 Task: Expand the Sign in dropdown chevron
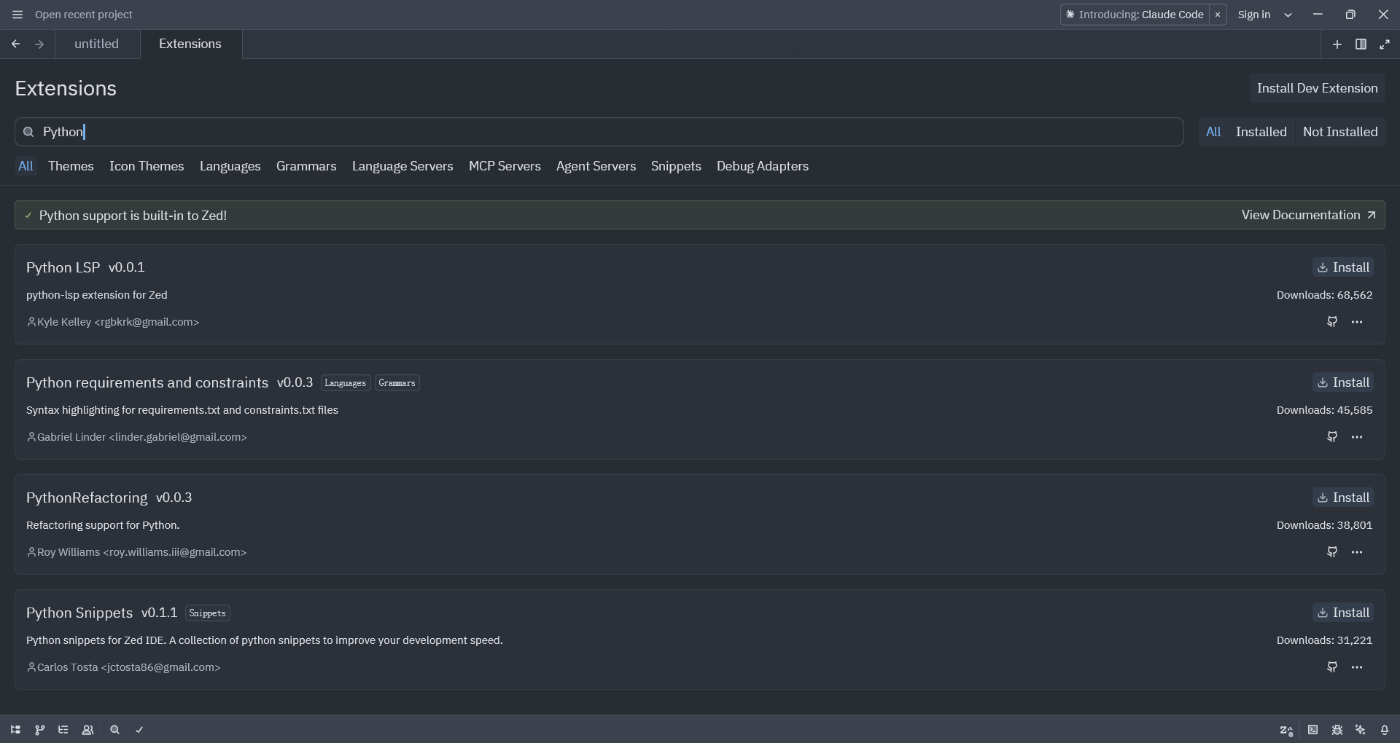[1288, 14]
